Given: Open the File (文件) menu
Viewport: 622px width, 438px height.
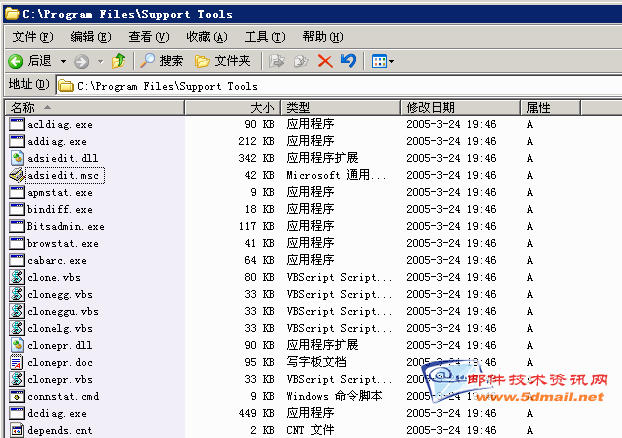Looking at the screenshot, I should click(x=32, y=37).
